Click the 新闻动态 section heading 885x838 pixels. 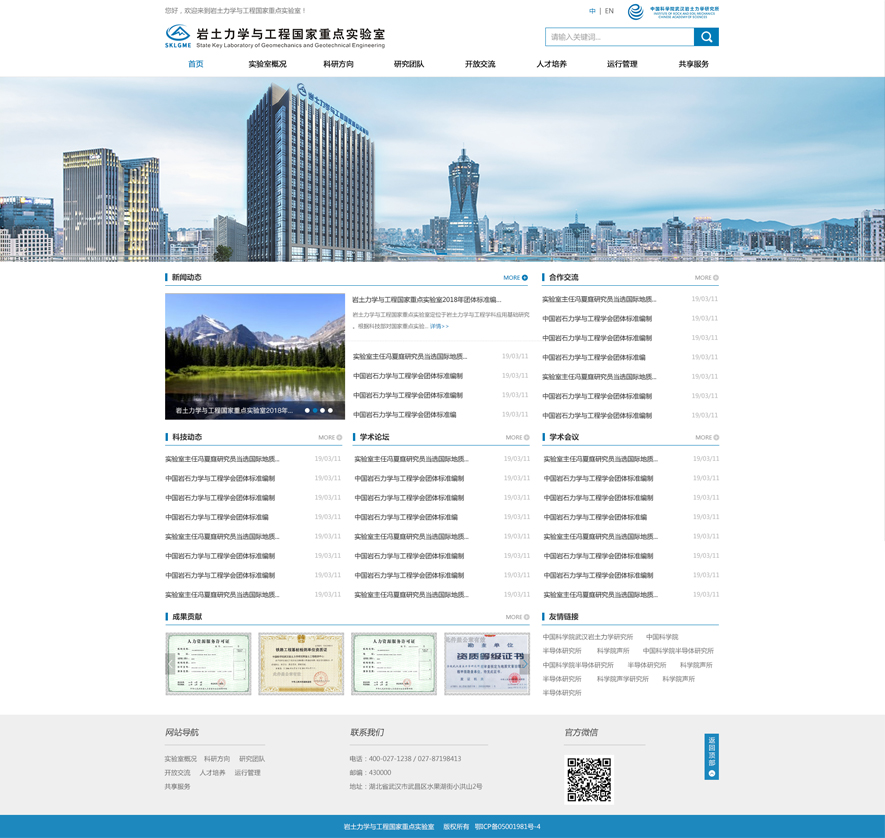click(x=186, y=277)
